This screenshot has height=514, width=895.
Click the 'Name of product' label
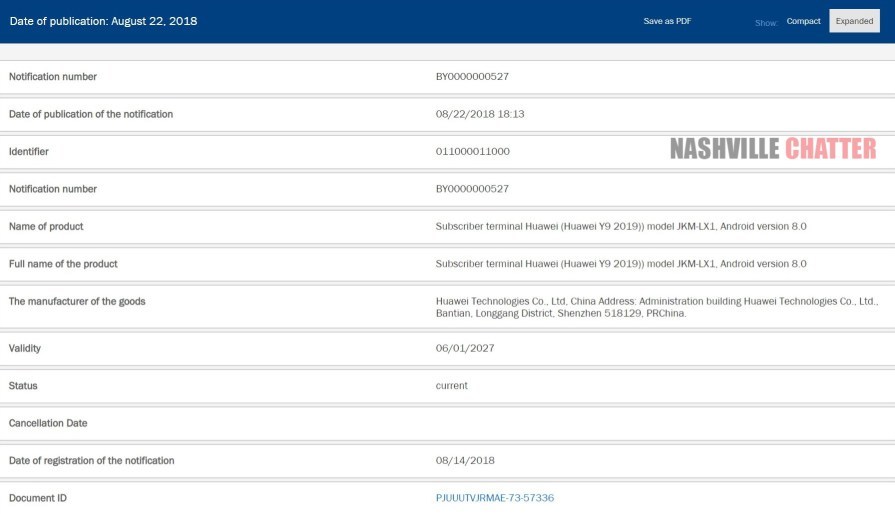pyautogui.click(x=46, y=226)
